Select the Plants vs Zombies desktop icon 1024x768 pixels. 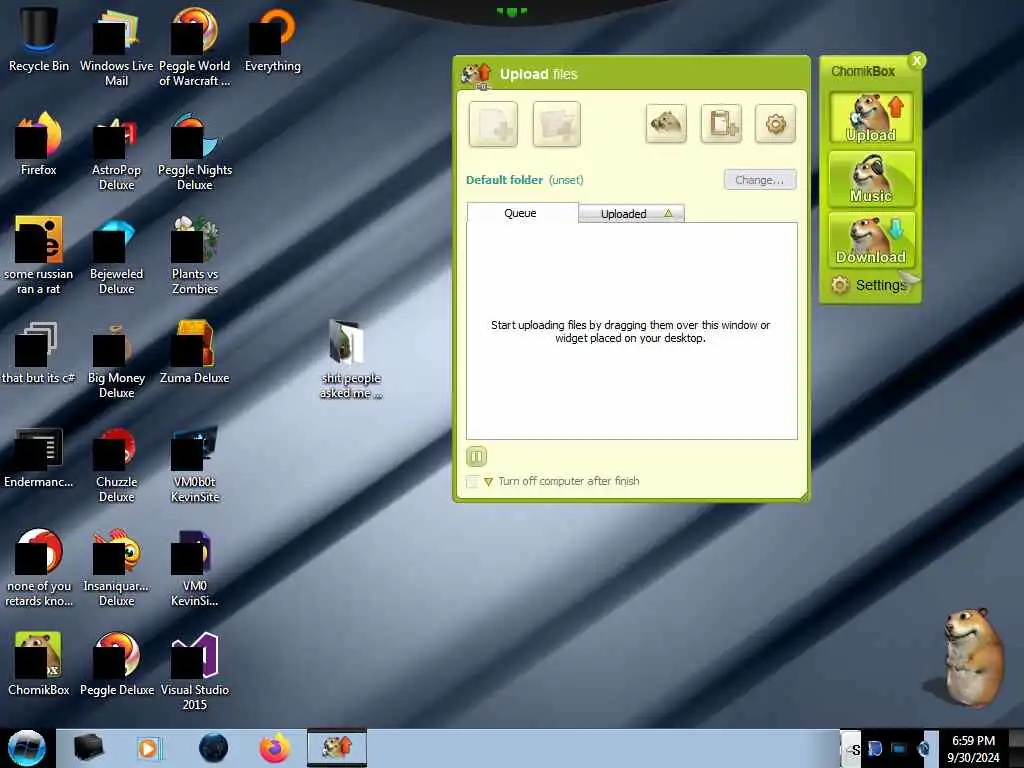click(195, 255)
